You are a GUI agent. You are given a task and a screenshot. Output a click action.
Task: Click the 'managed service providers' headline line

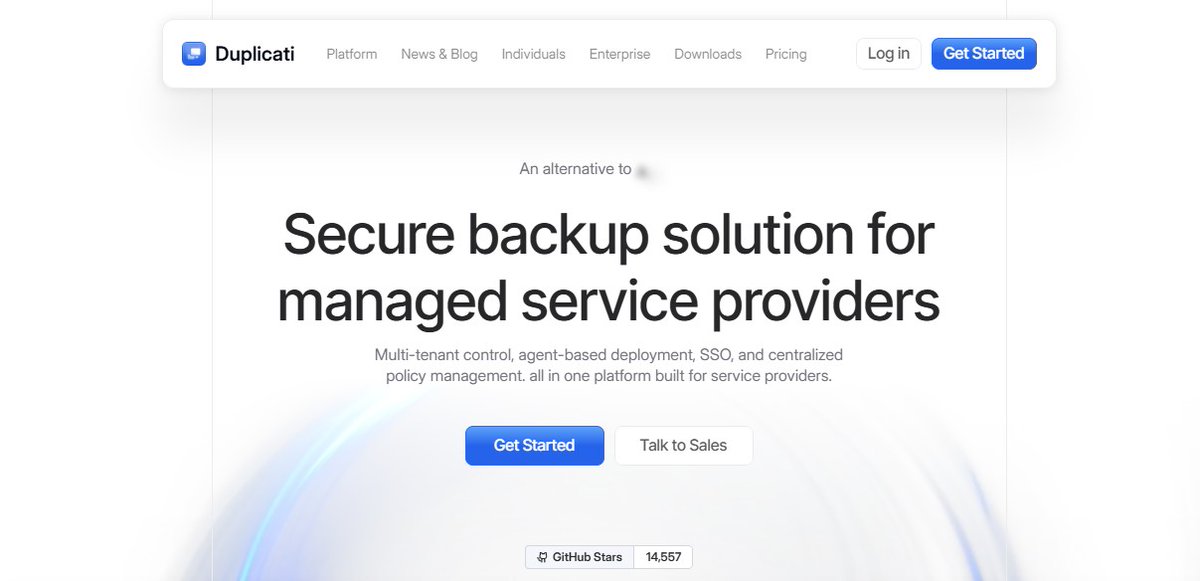click(609, 301)
